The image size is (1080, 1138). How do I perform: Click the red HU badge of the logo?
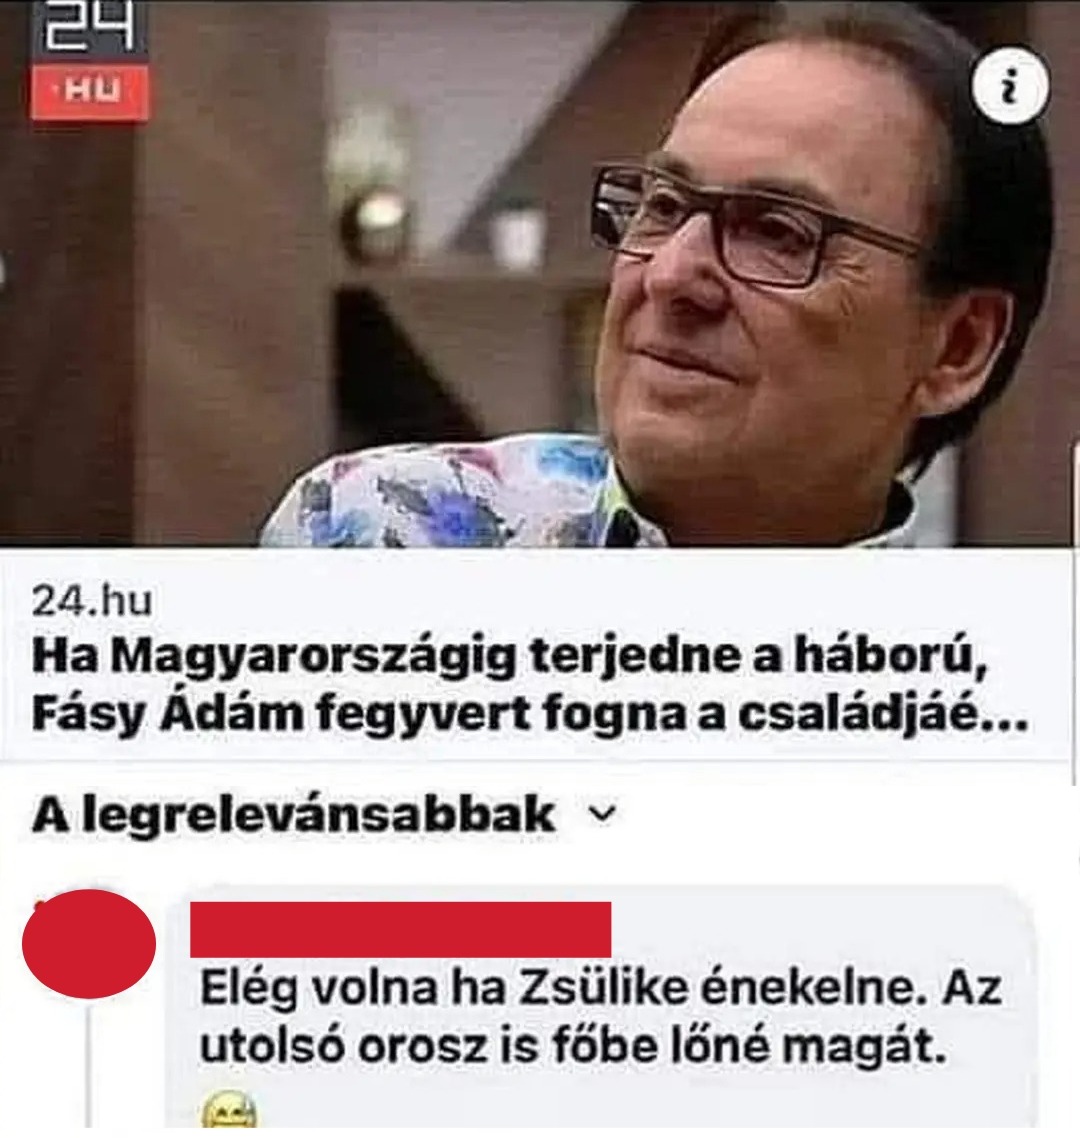tap(90, 92)
